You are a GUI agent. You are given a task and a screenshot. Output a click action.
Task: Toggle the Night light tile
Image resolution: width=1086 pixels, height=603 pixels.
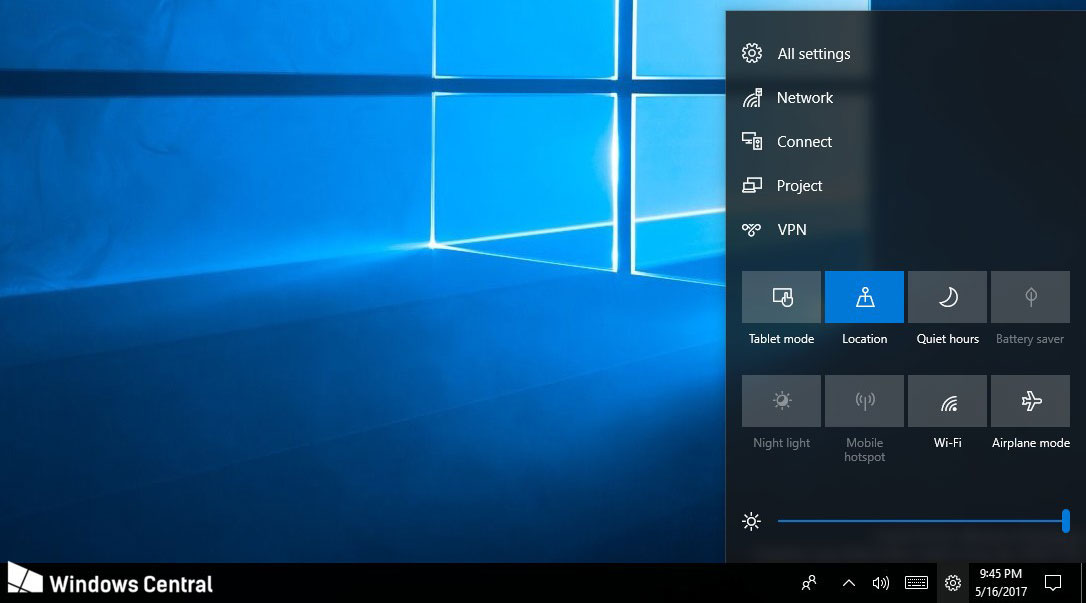click(781, 401)
